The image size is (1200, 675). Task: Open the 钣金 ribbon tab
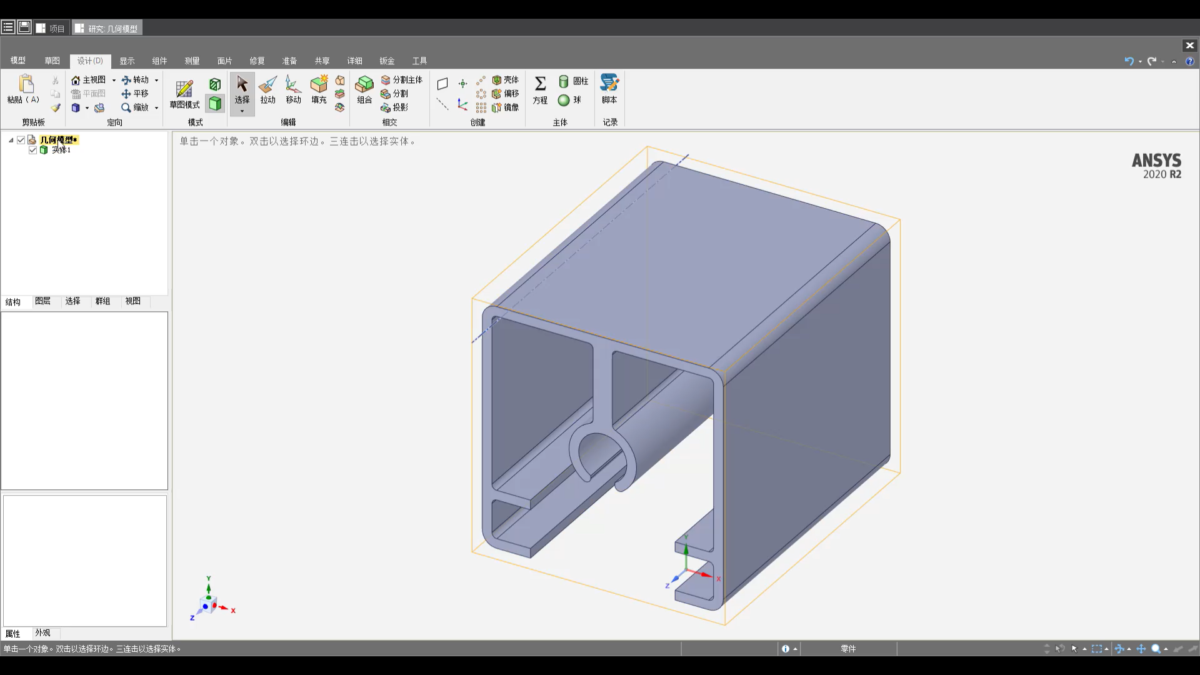tap(387, 61)
